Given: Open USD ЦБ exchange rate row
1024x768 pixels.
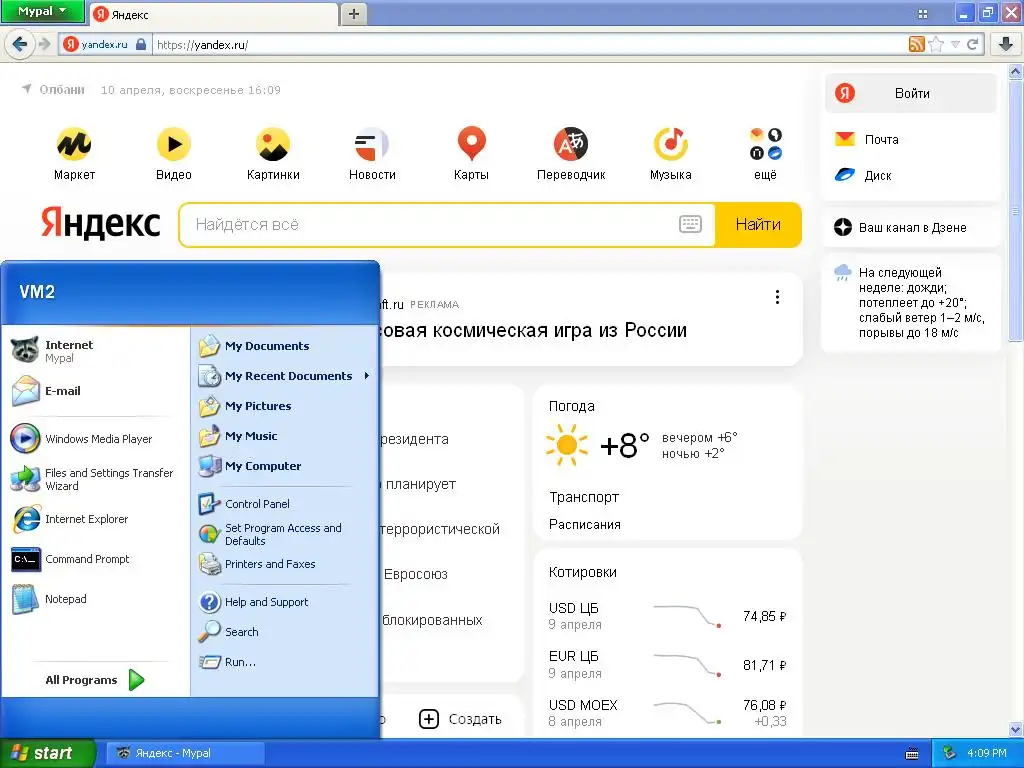Looking at the screenshot, I should point(667,616).
